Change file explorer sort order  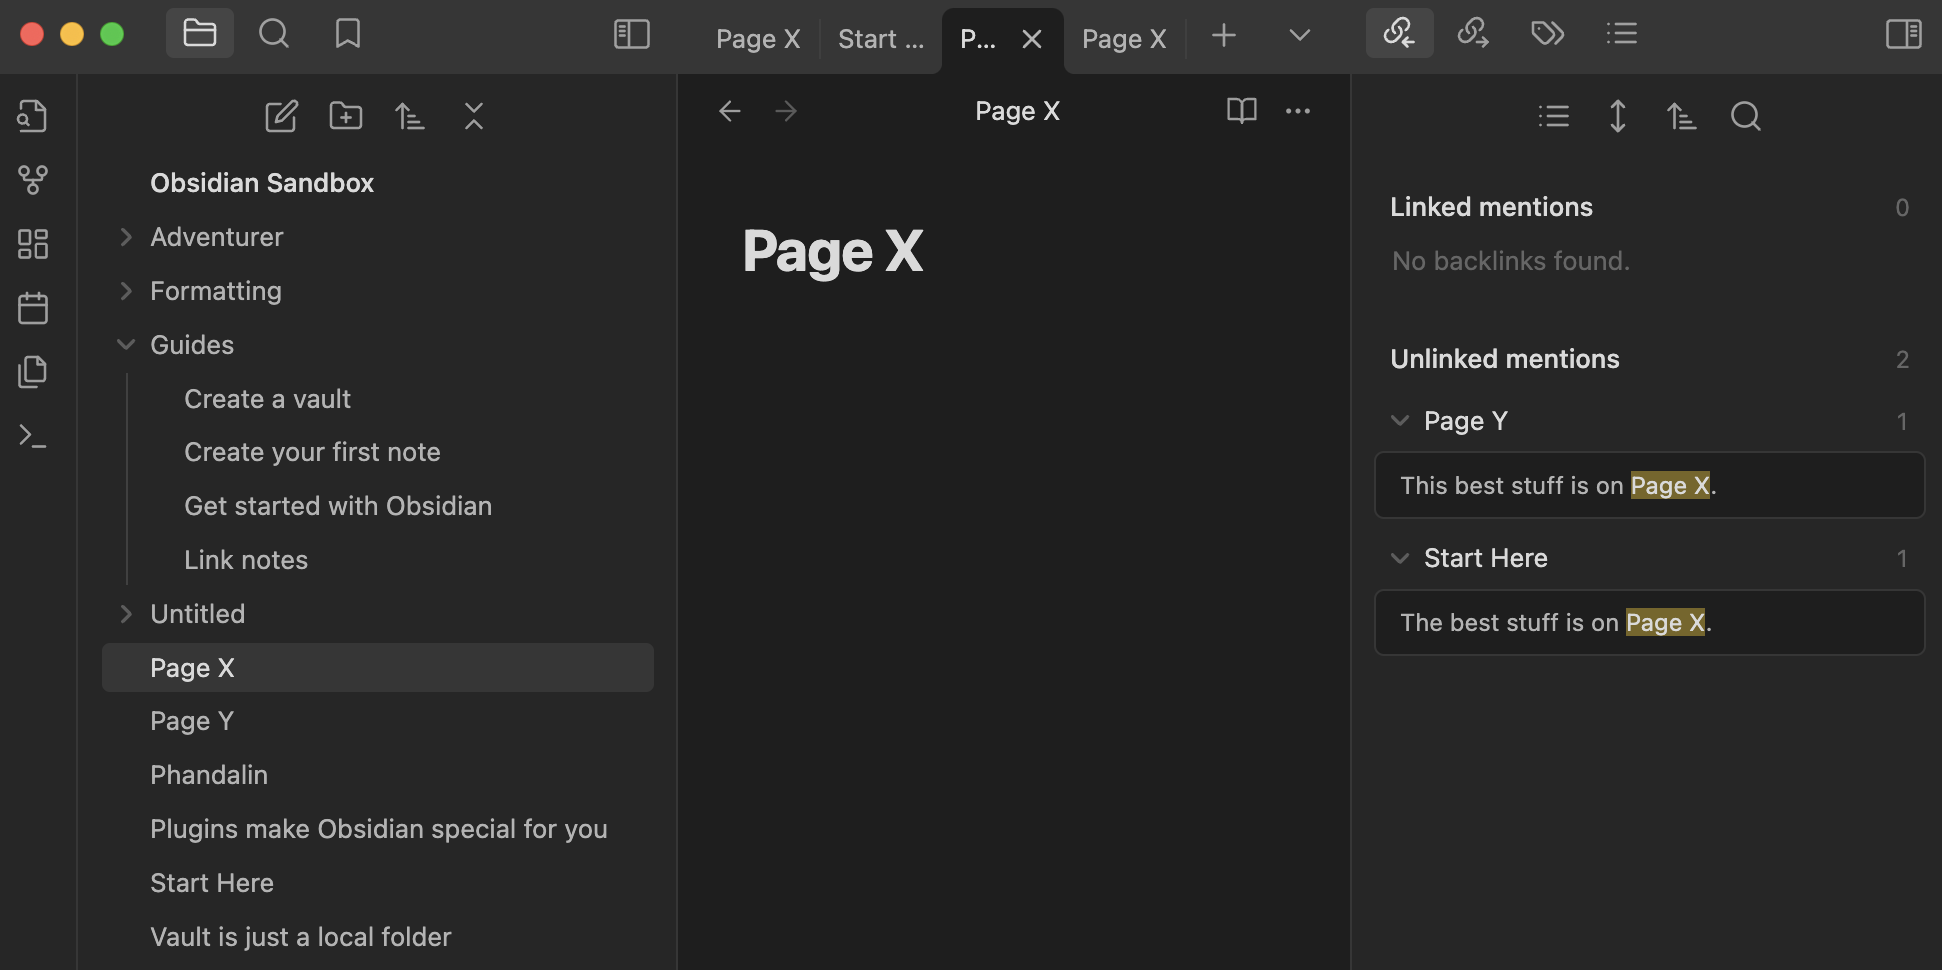tap(409, 116)
